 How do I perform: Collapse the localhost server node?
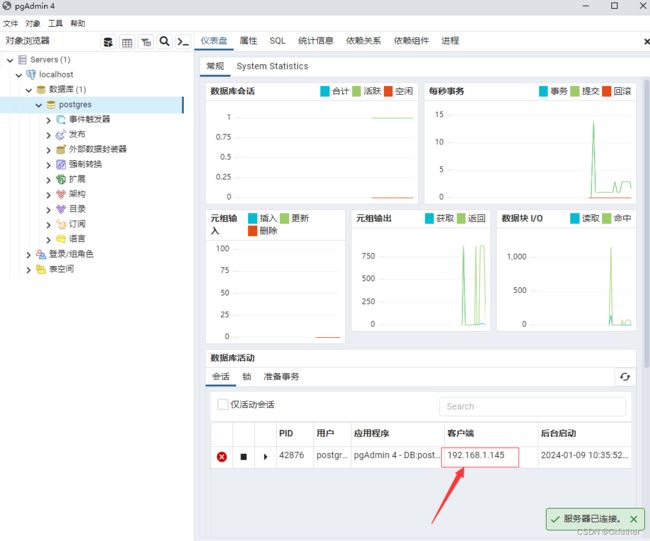click(19, 75)
